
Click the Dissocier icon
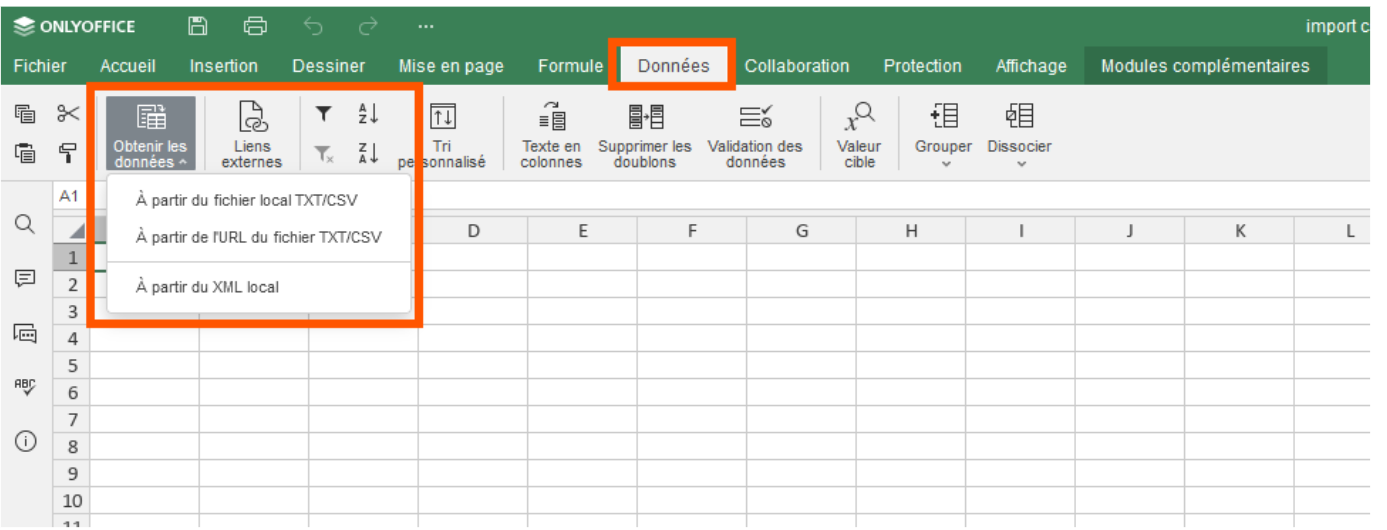(x=1019, y=116)
